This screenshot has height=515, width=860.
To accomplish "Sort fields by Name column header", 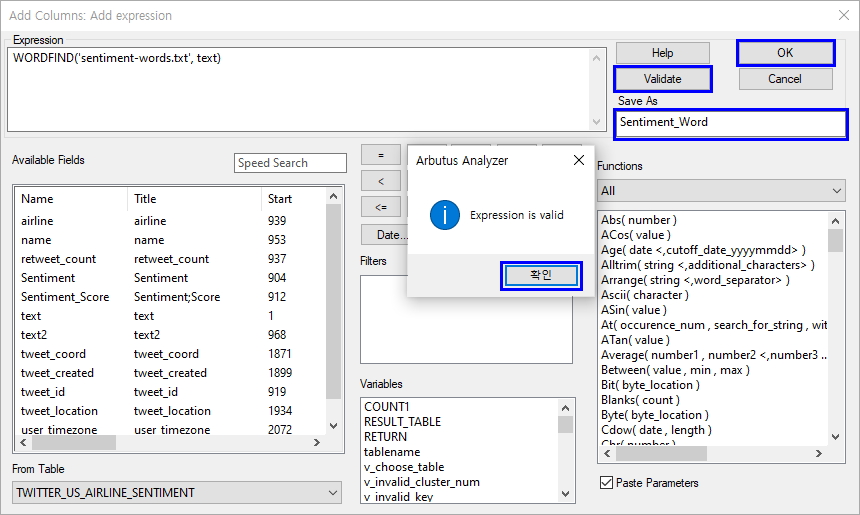I will pos(72,199).
